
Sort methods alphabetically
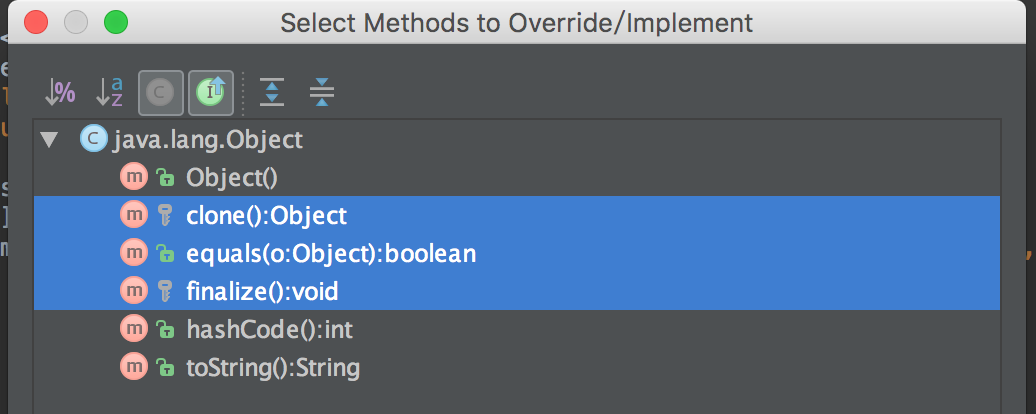[x=109, y=93]
